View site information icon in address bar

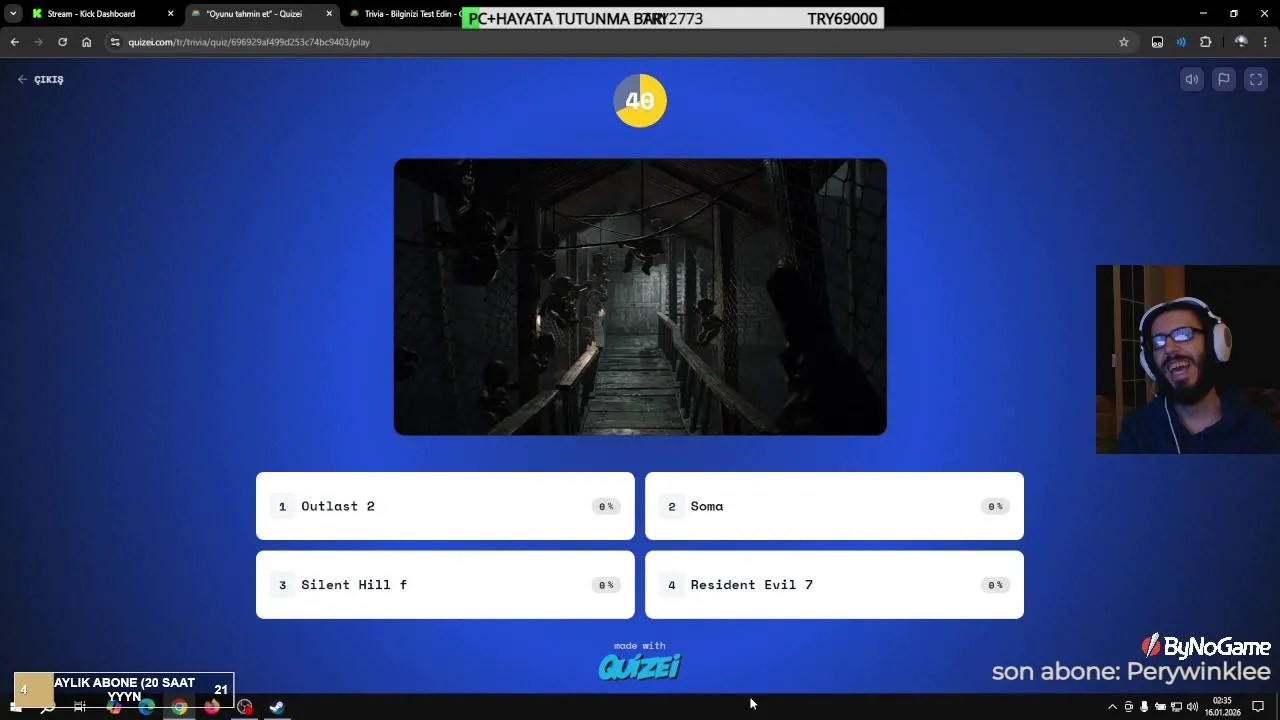tap(115, 42)
